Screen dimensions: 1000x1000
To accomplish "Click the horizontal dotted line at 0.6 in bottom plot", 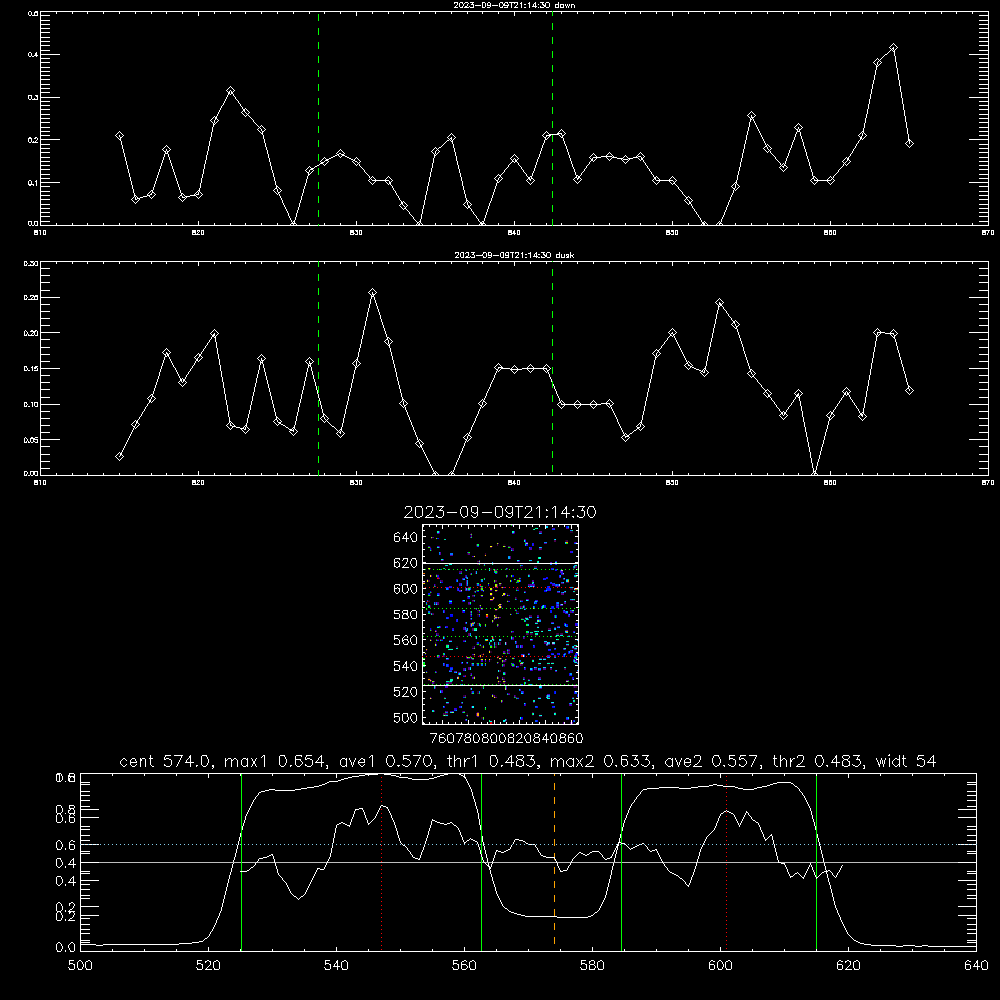I will click(x=528, y=844).
